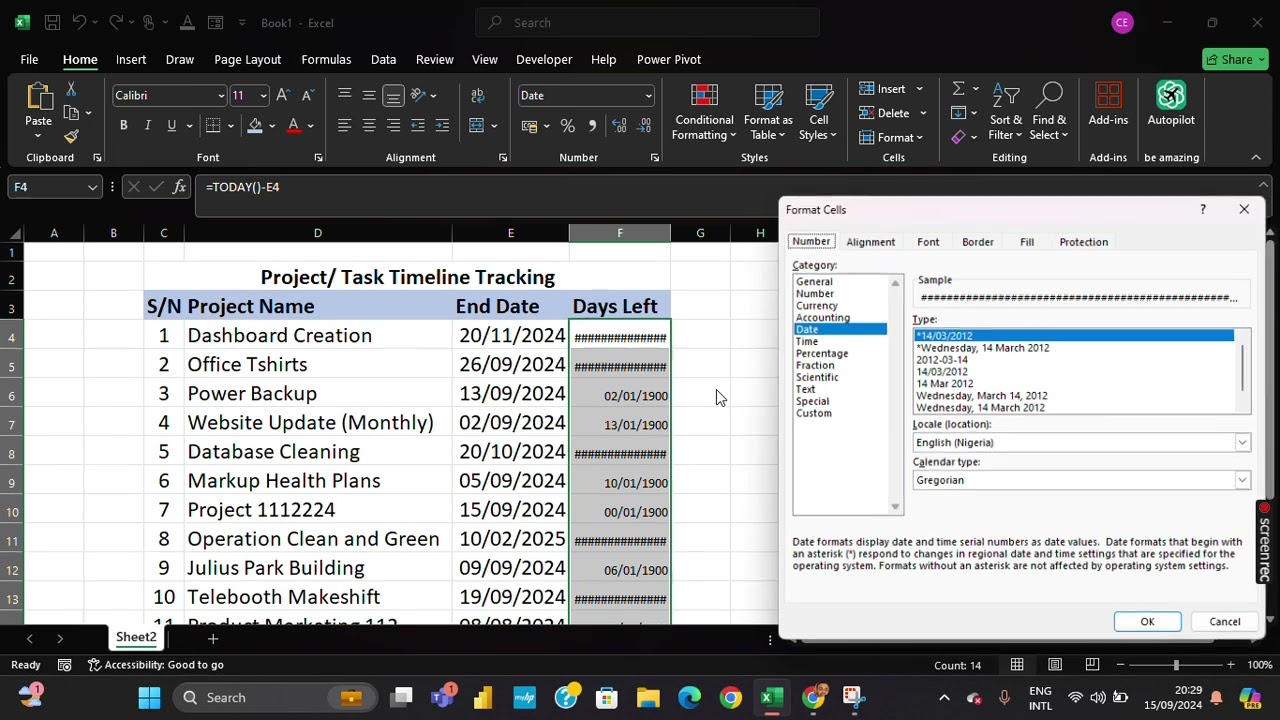Click OK in Format Cells dialog

[1147, 622]
